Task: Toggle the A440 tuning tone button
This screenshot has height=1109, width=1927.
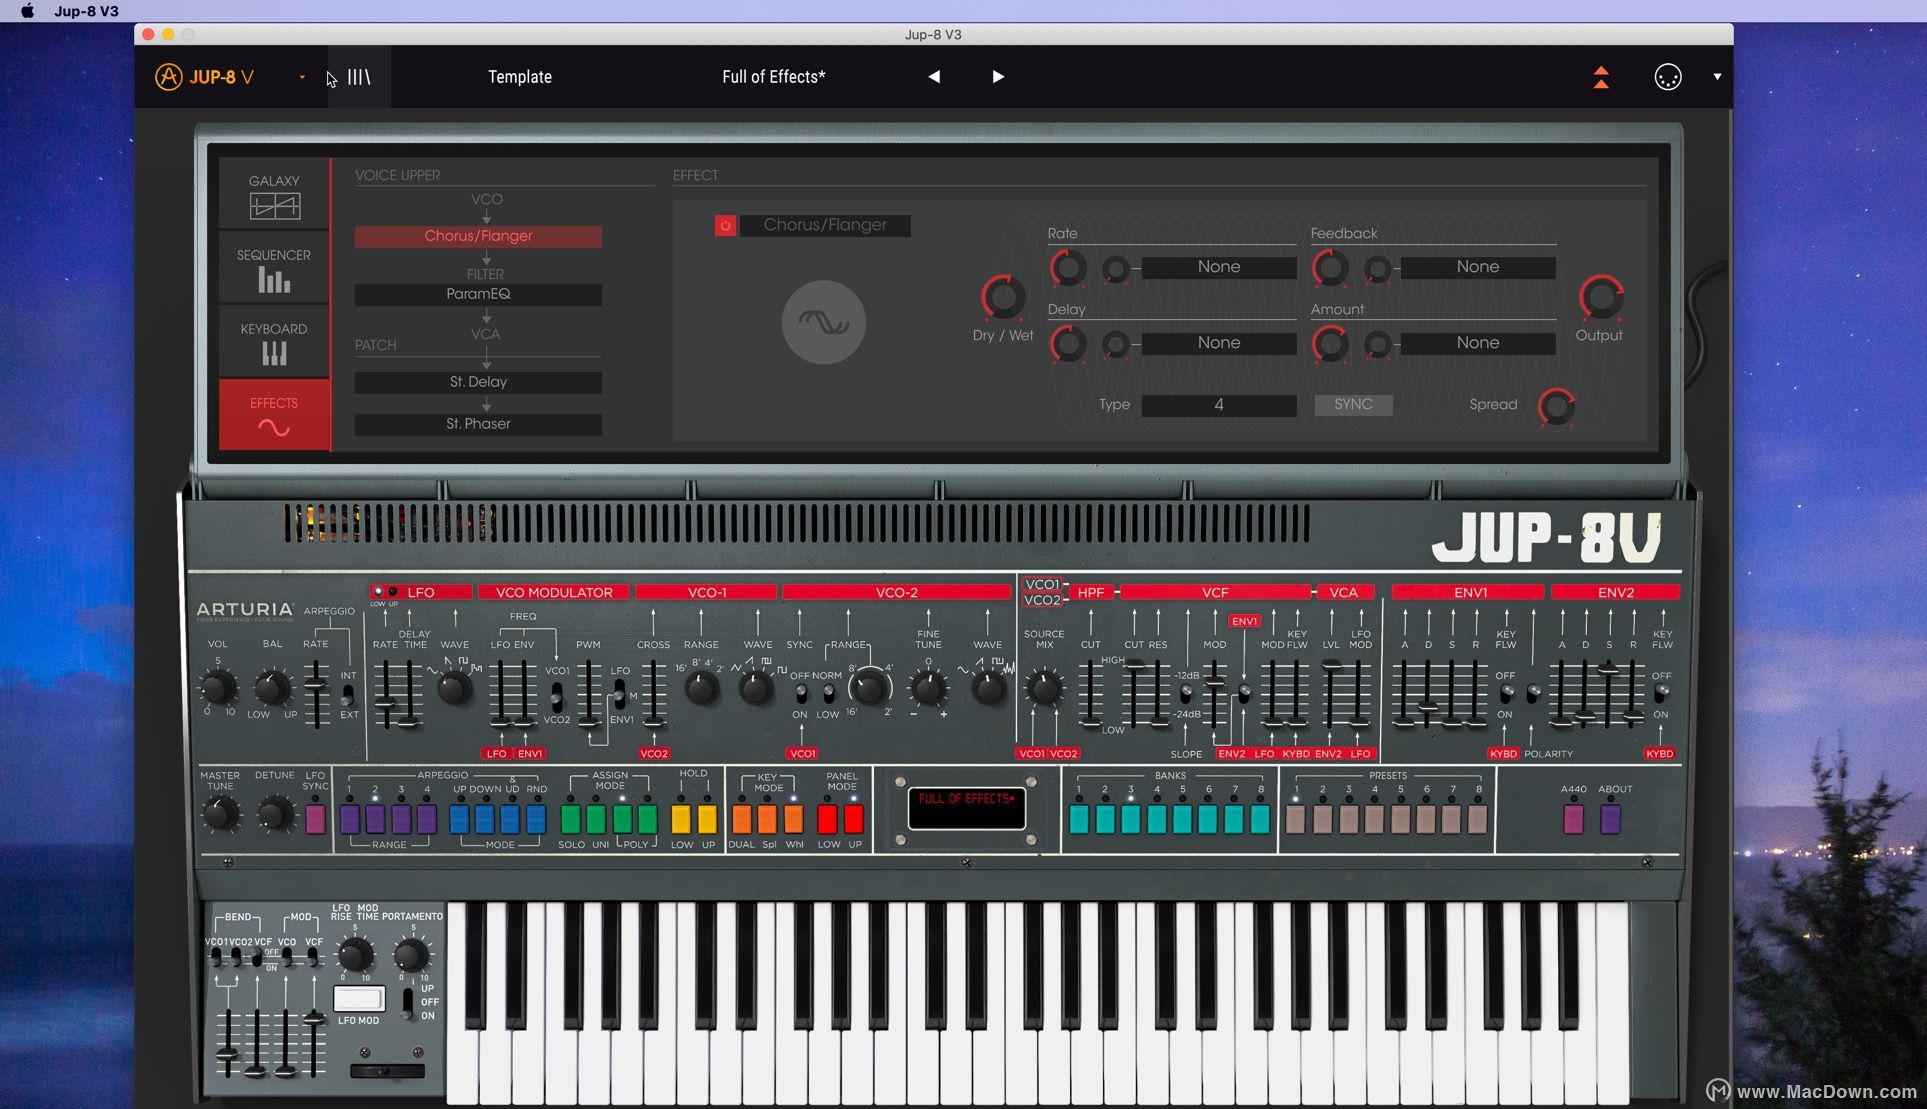Action: coord(1573,820)
